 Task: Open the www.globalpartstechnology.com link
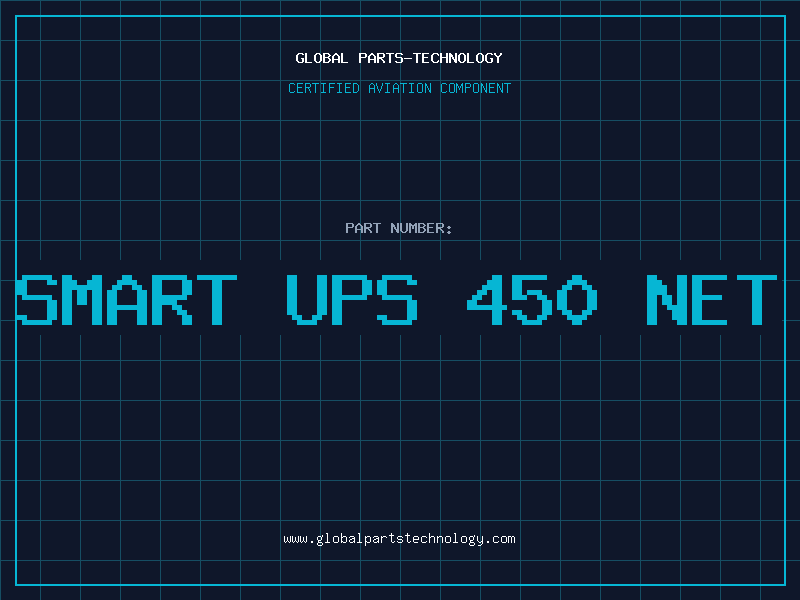[x=399, y=539]
